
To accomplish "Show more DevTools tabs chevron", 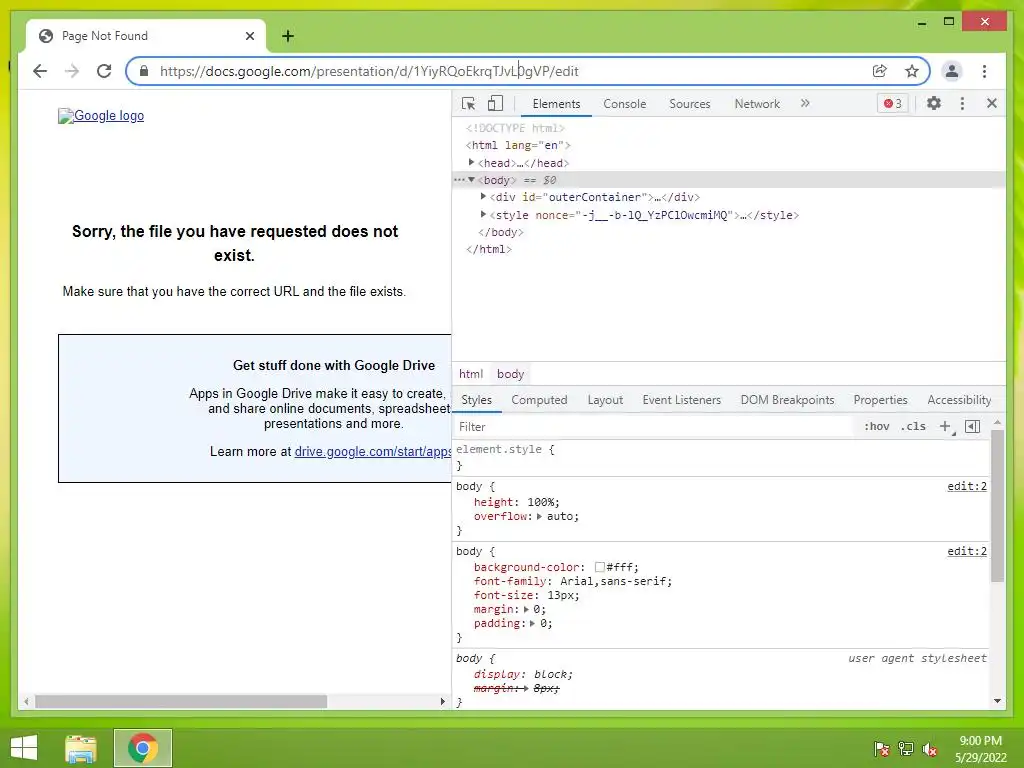I will pos(805,103).
